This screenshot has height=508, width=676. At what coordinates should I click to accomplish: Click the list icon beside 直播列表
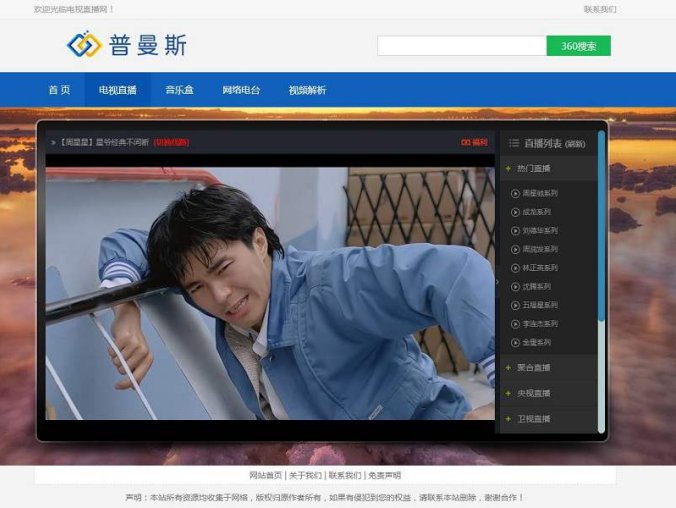[x=513, y=143]
